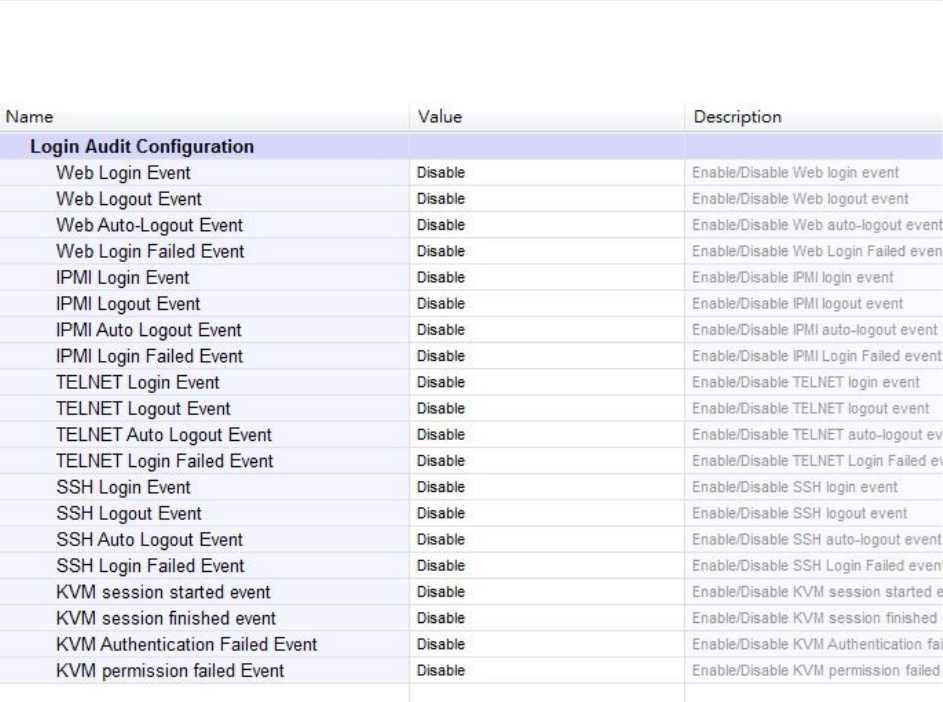This screenshot has height=702, width=943.
Task: Select the KVM Authentication Failed Event row name
Action: pos(186,645)
